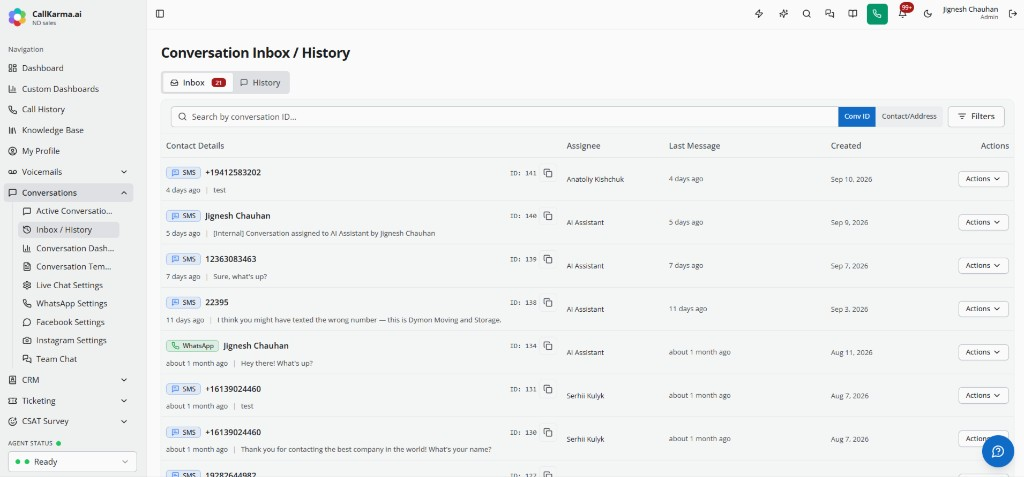The width and height of the screenshot is (1024, 477).
Task: Toggle dark mode moon icon
Action: click(x=928, y=14)
